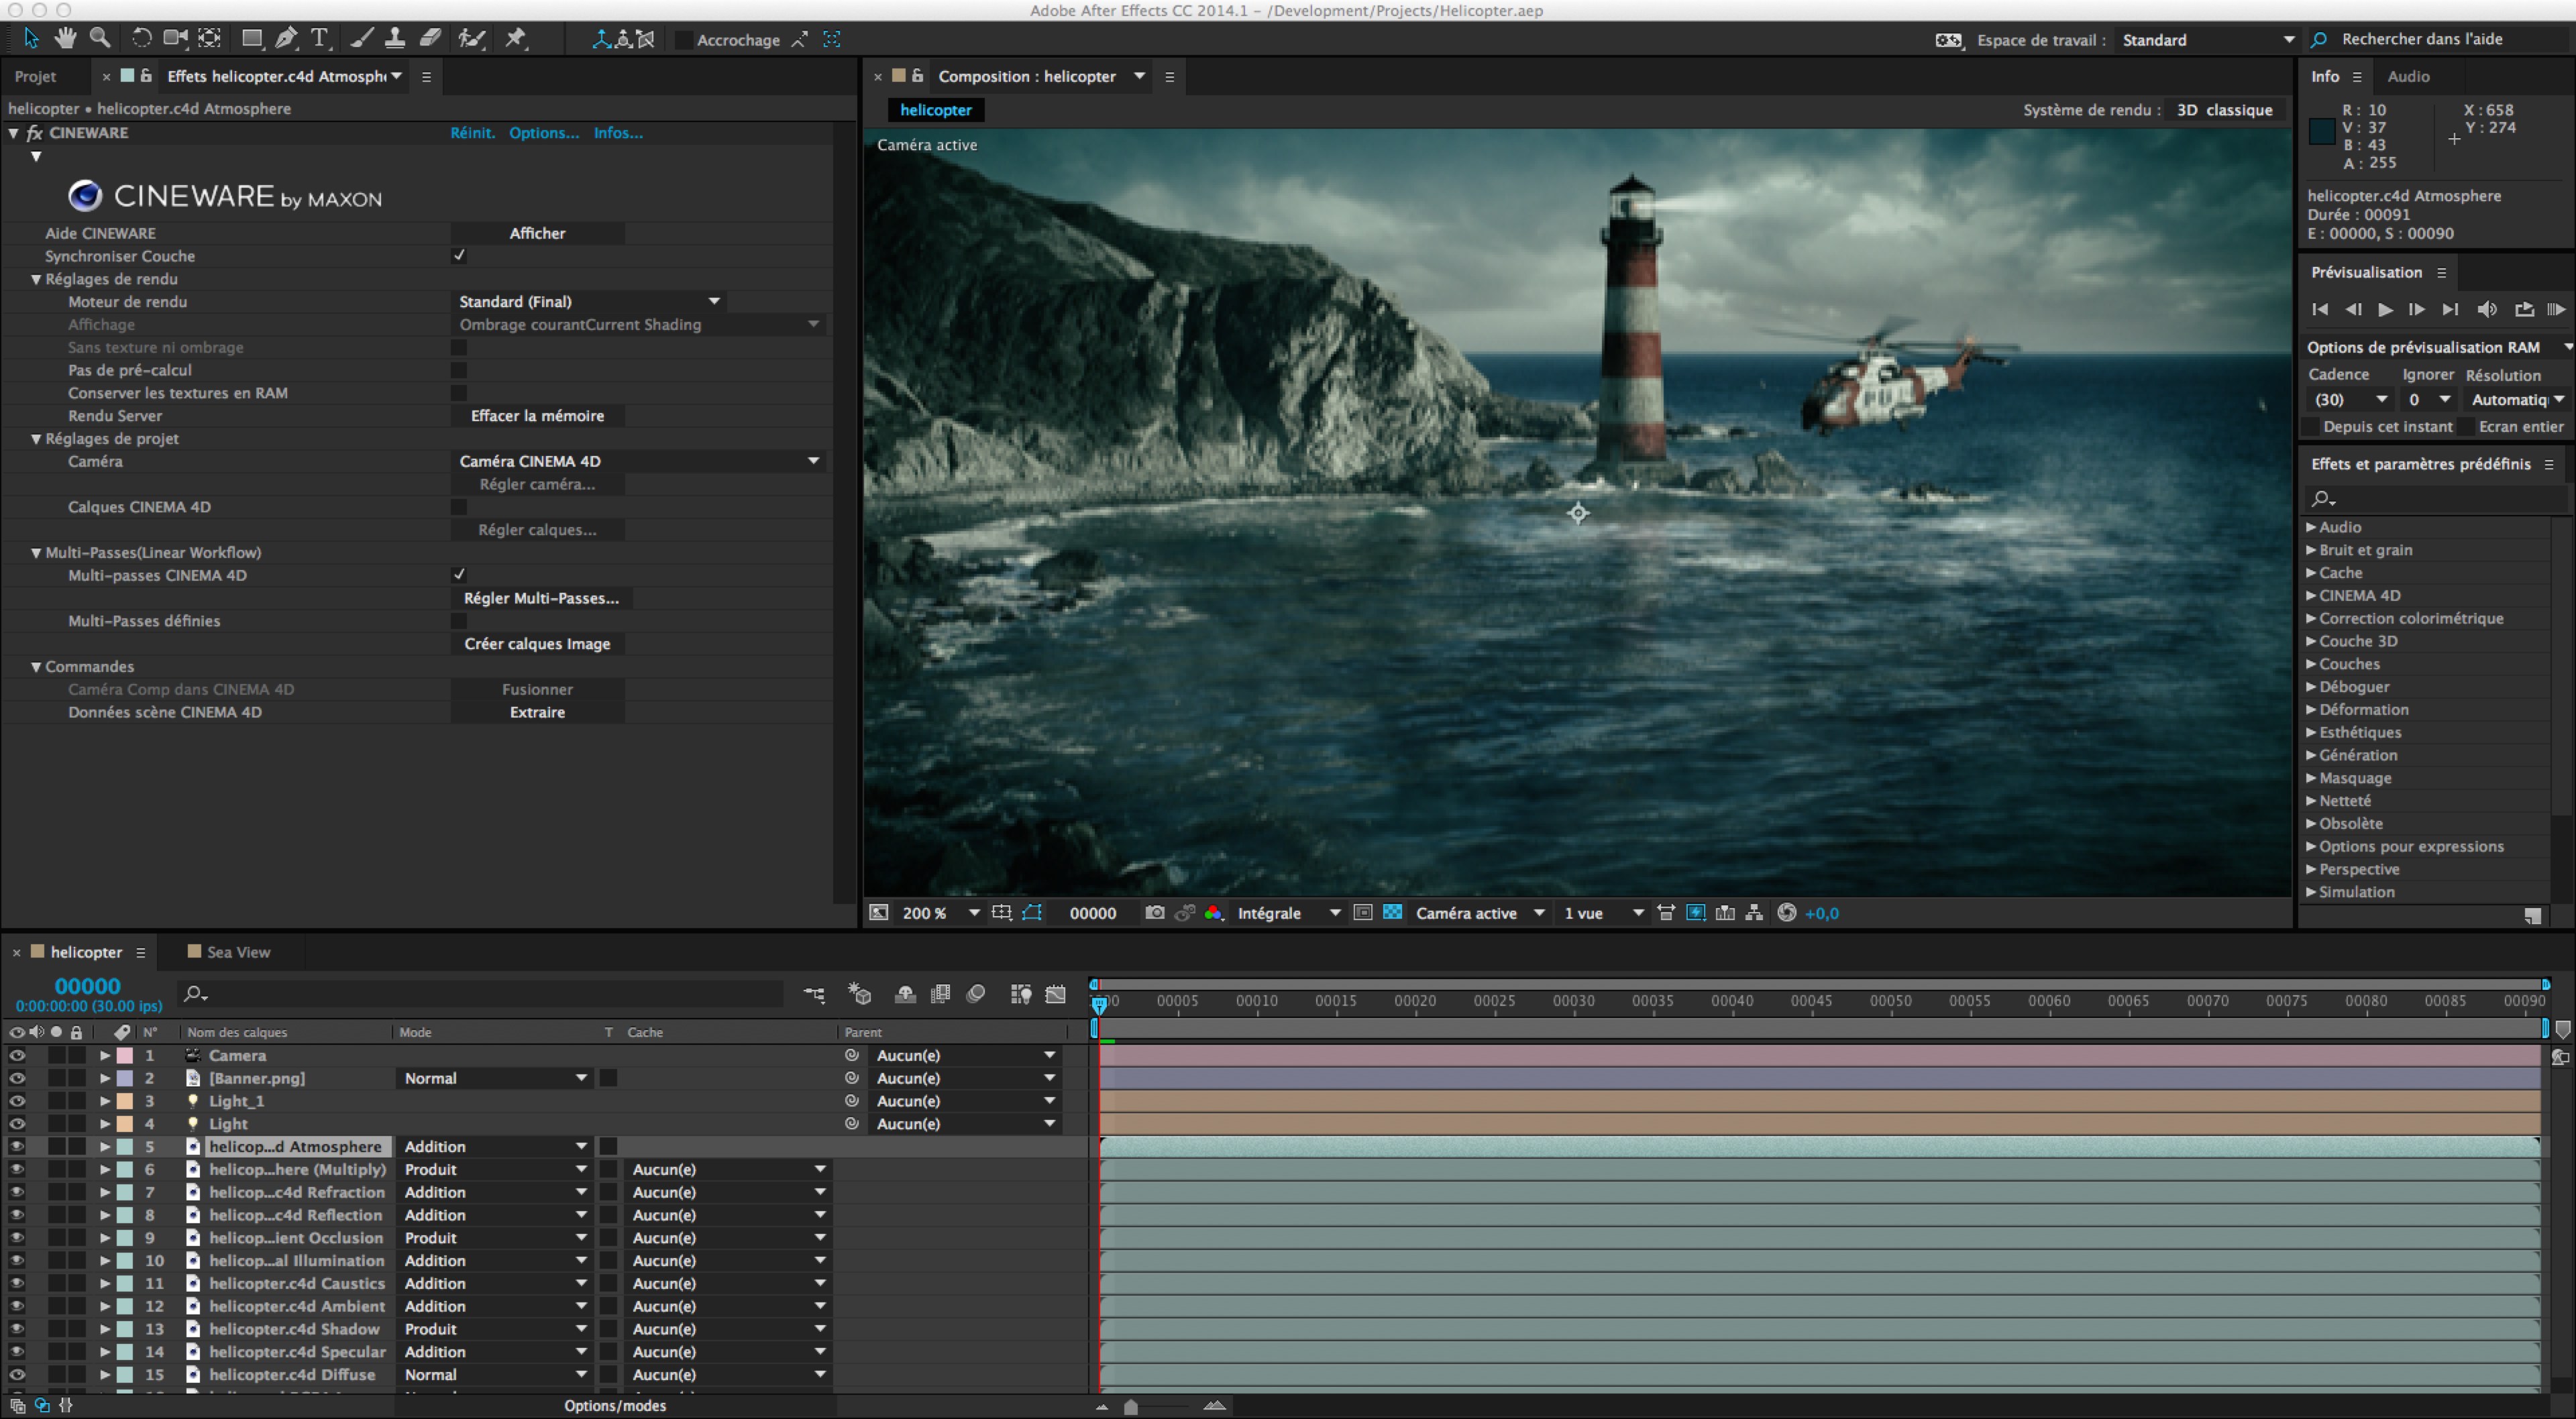Click the Extraire button

pos(537,712)
